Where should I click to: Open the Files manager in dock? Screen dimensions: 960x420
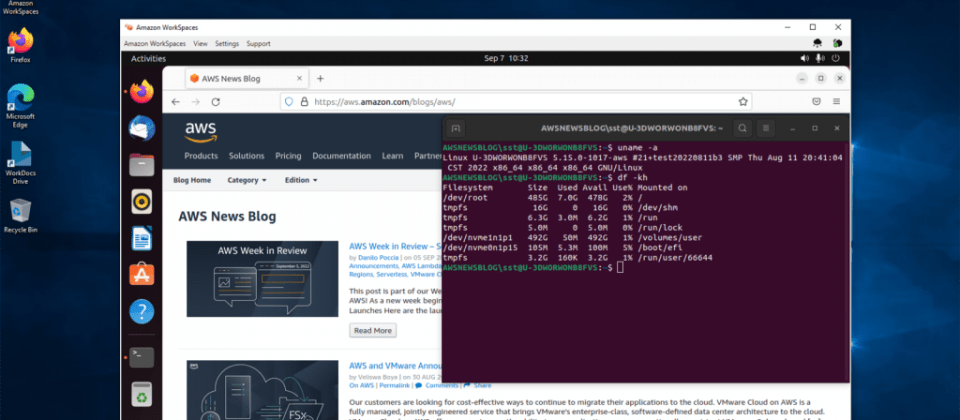[141, 165]
